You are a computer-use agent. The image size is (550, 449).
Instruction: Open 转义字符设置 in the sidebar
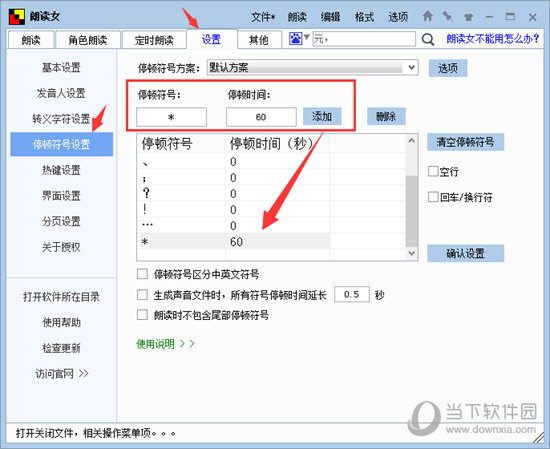(61, 119)
